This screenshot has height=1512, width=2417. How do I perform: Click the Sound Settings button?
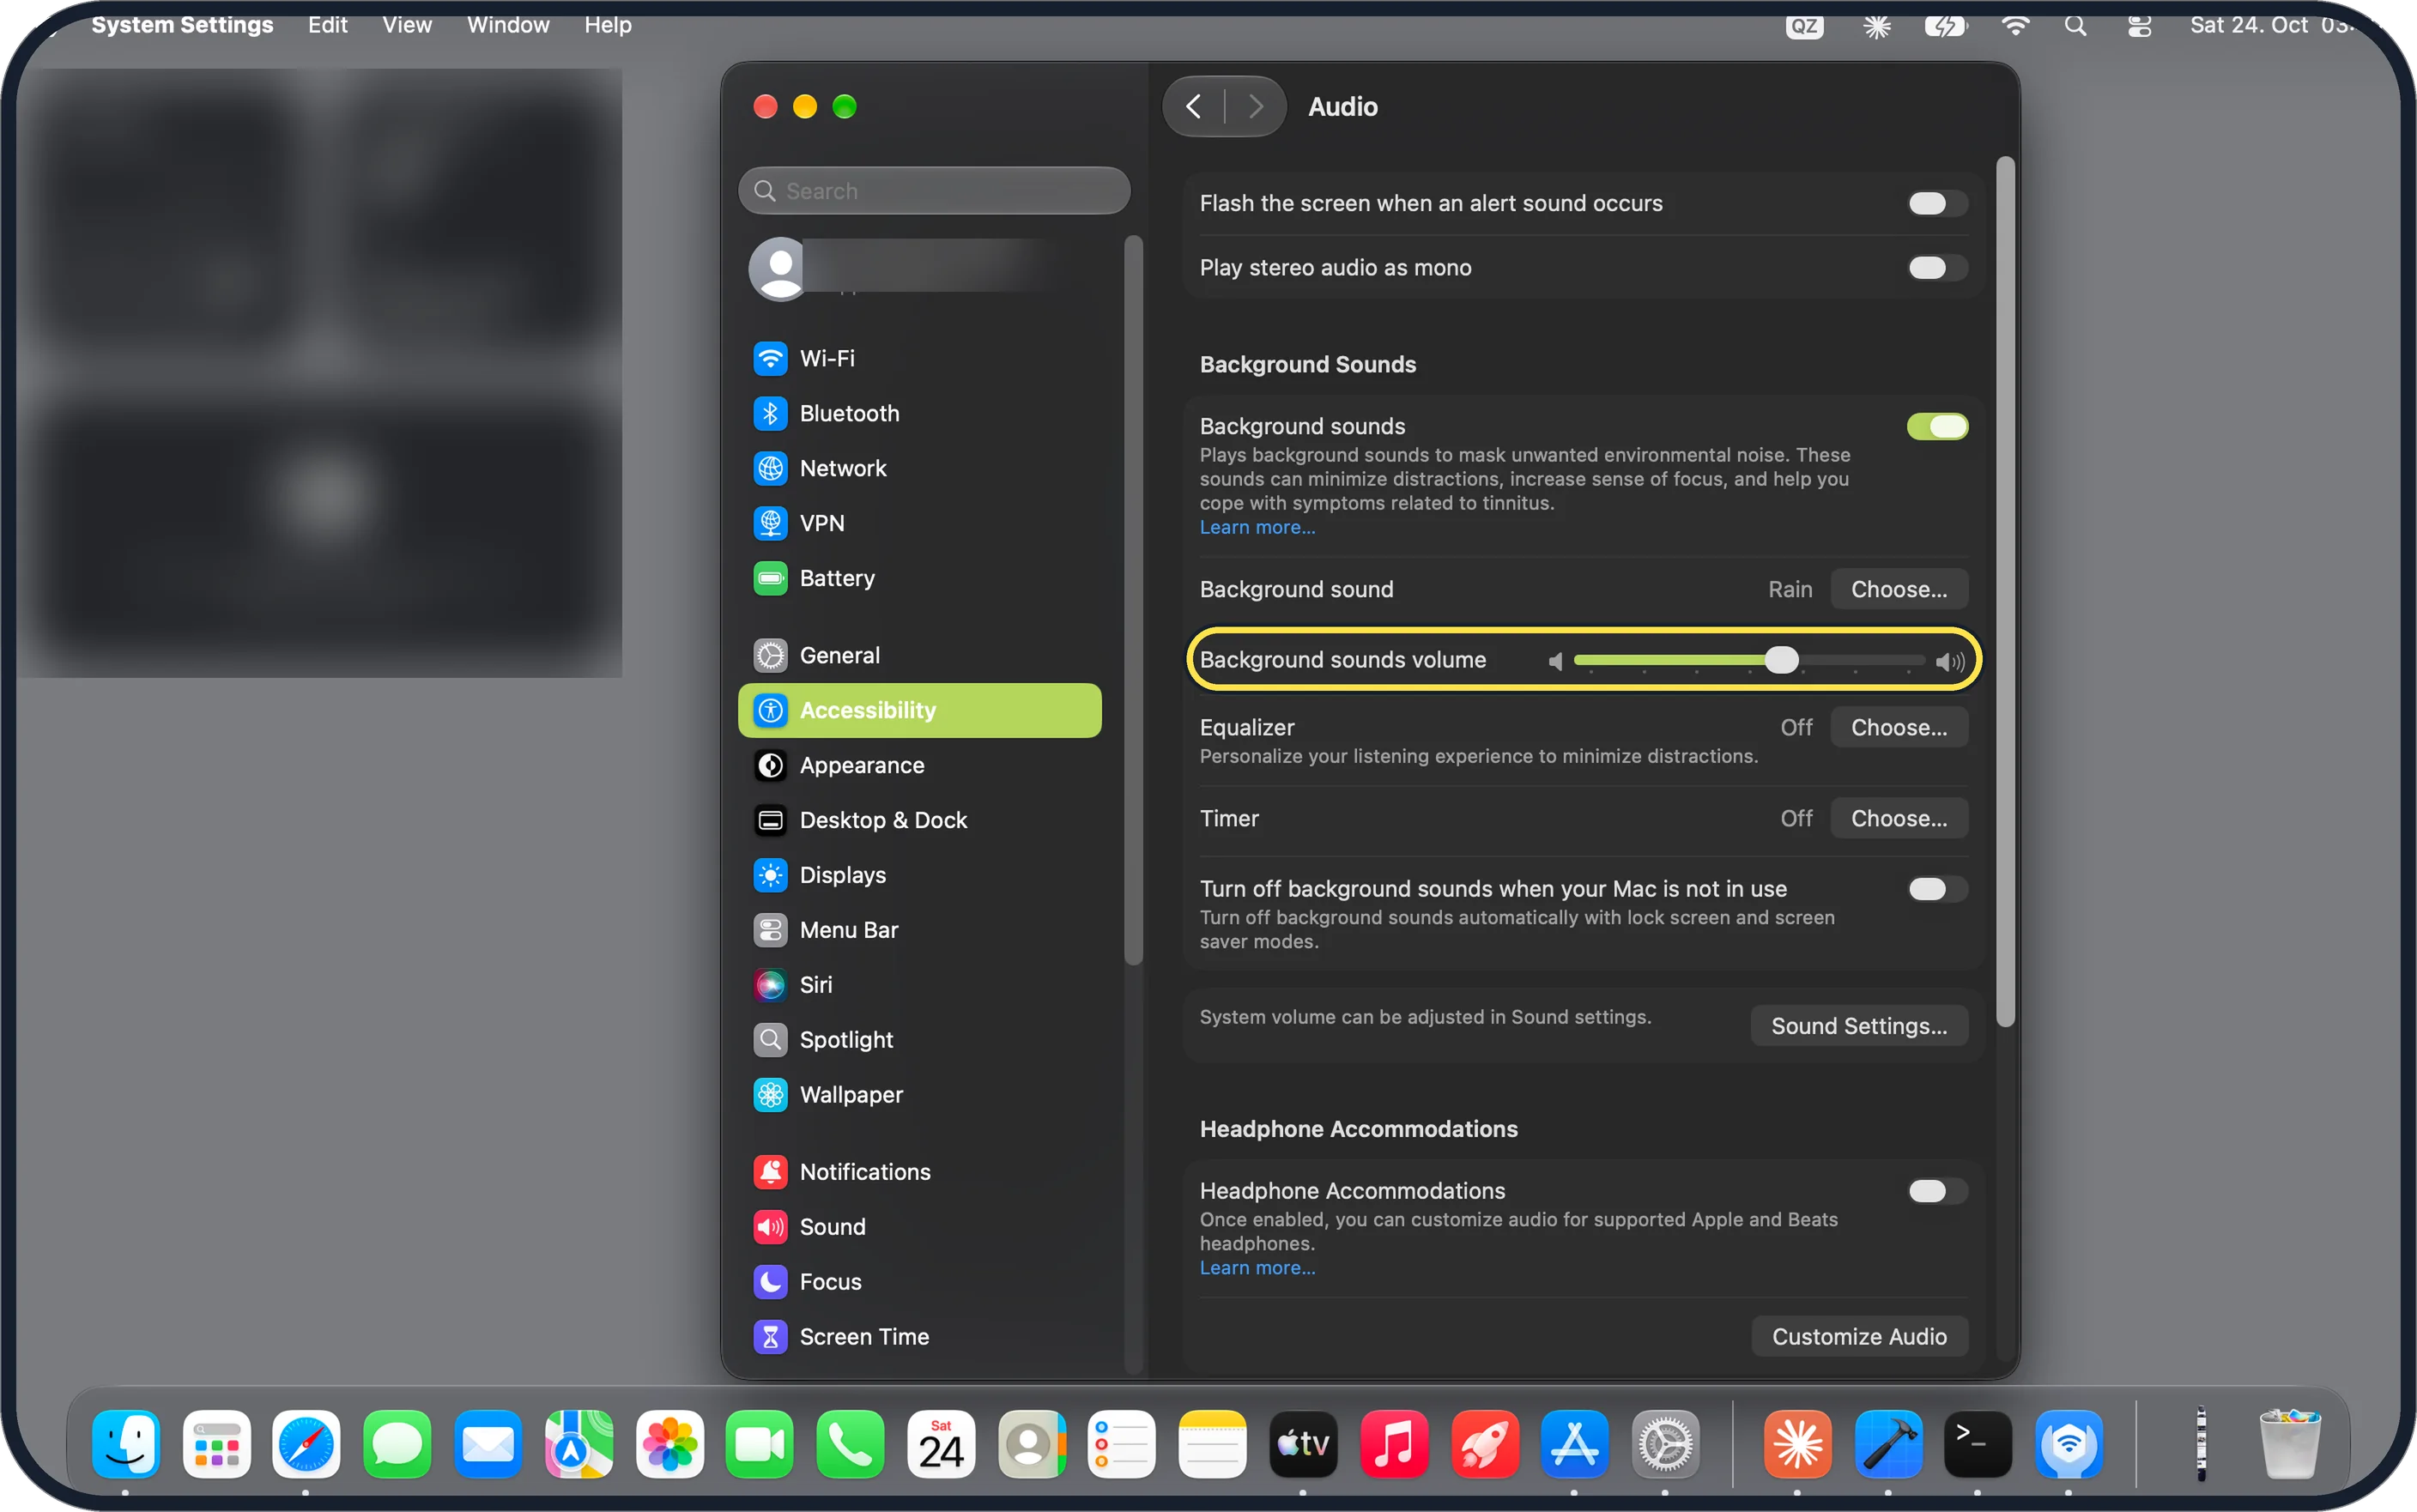tap(1858, 1026)
